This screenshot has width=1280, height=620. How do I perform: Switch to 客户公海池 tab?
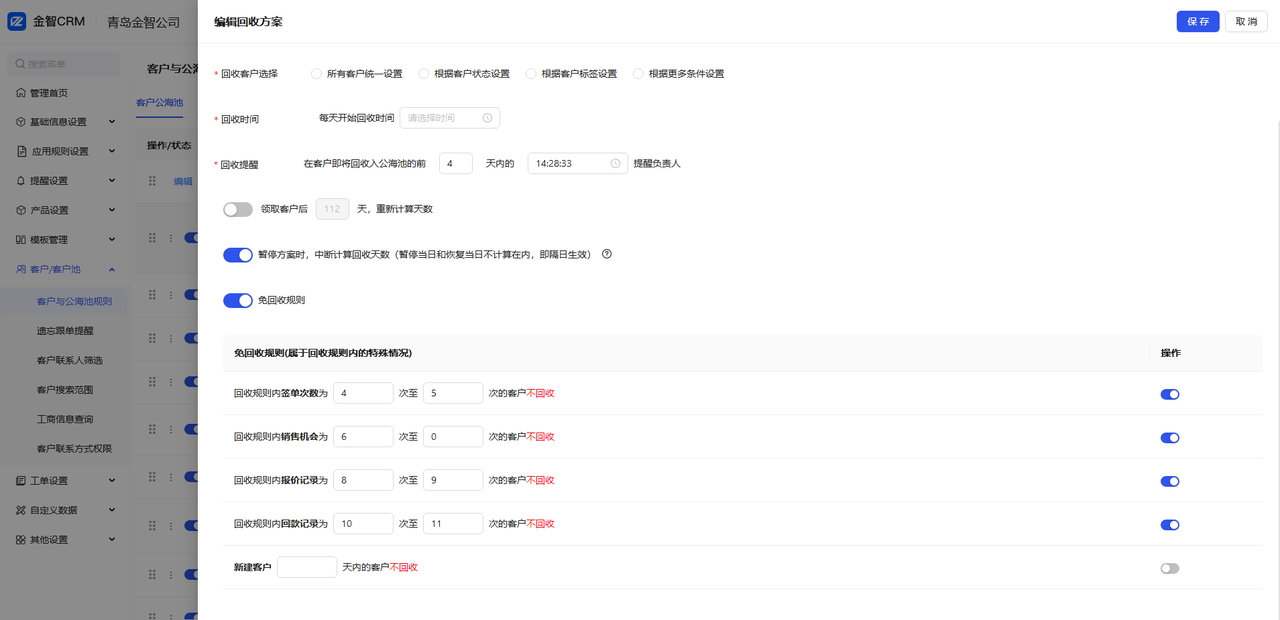160,103
